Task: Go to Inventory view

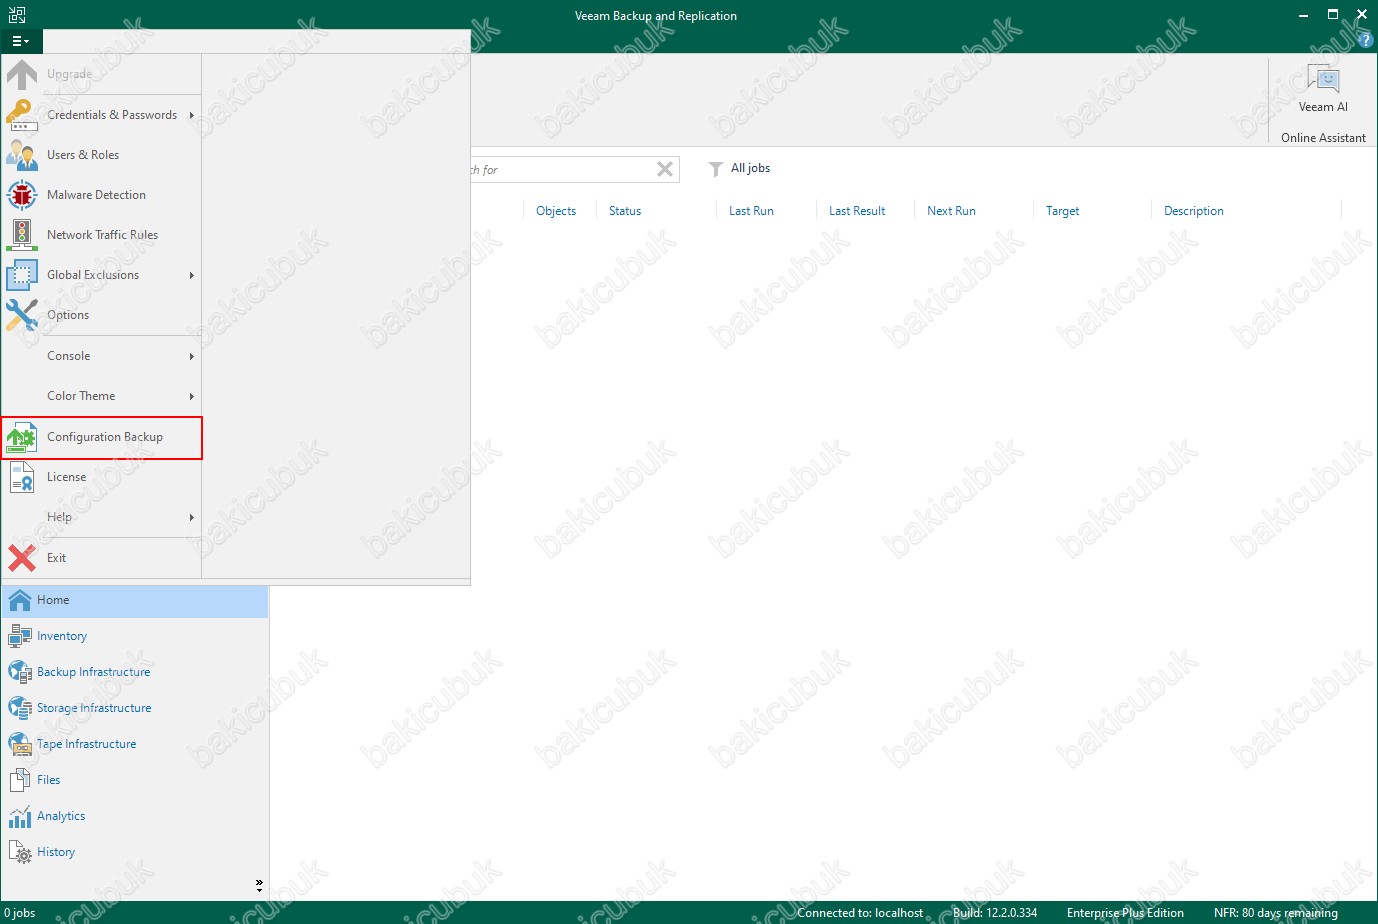Action: point(135,636)
